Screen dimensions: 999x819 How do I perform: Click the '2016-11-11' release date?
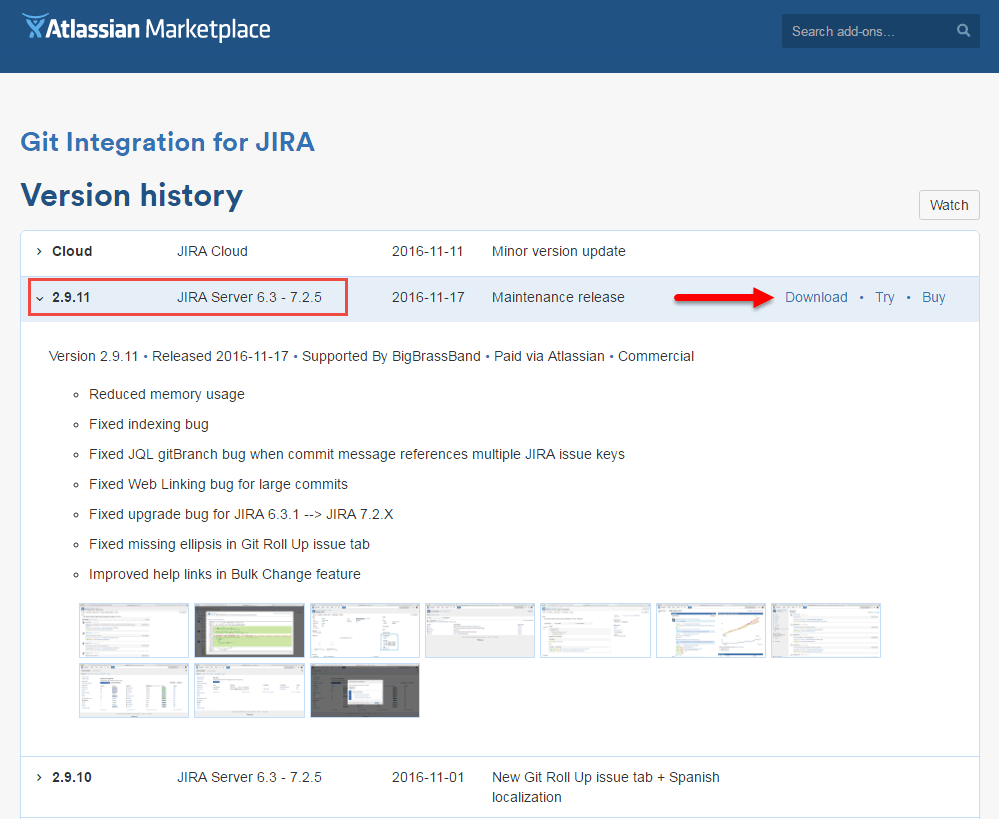[428, 251]
